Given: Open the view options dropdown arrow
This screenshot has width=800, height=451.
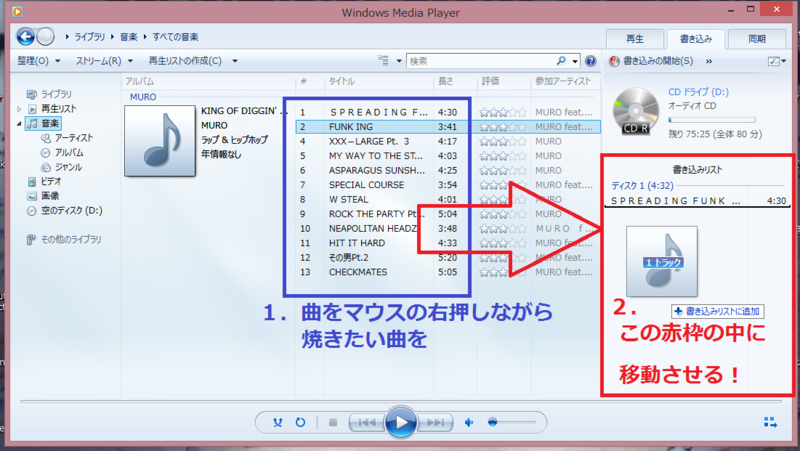Looking at the screenshot, I should tap(399, 61).
